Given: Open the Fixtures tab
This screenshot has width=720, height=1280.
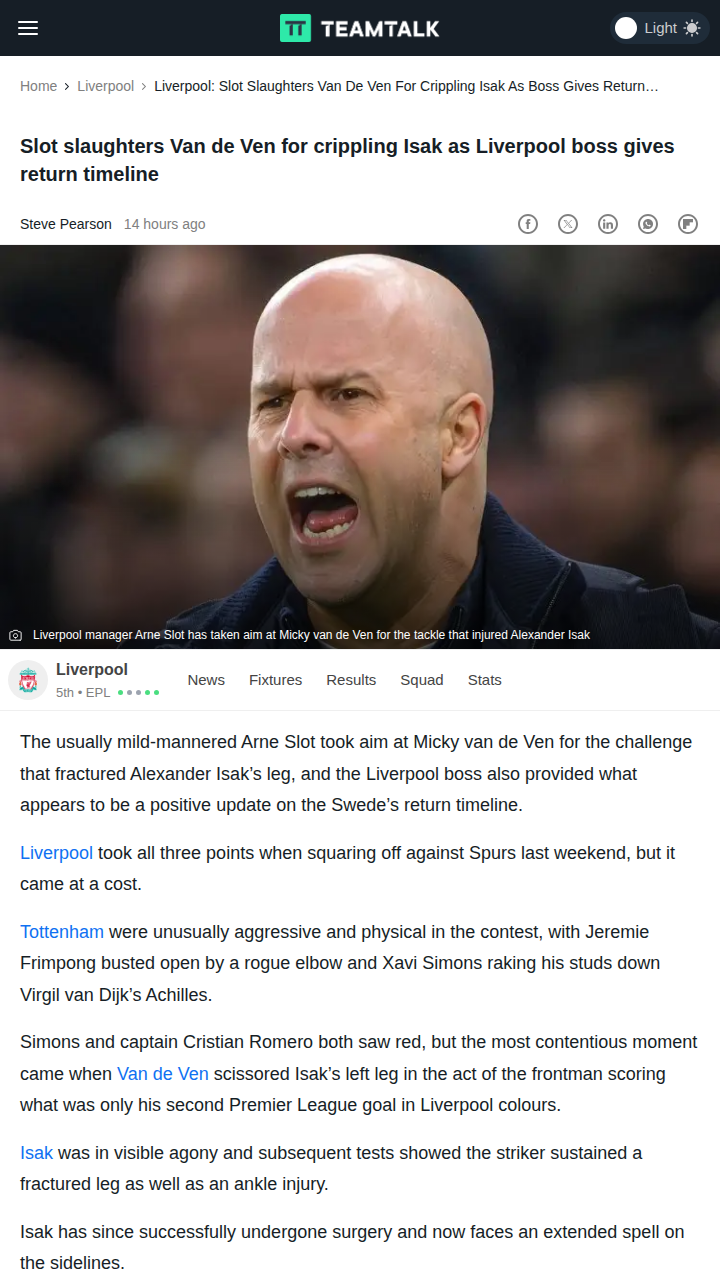Looking at the screenshot, I should [x=275, y=680].
